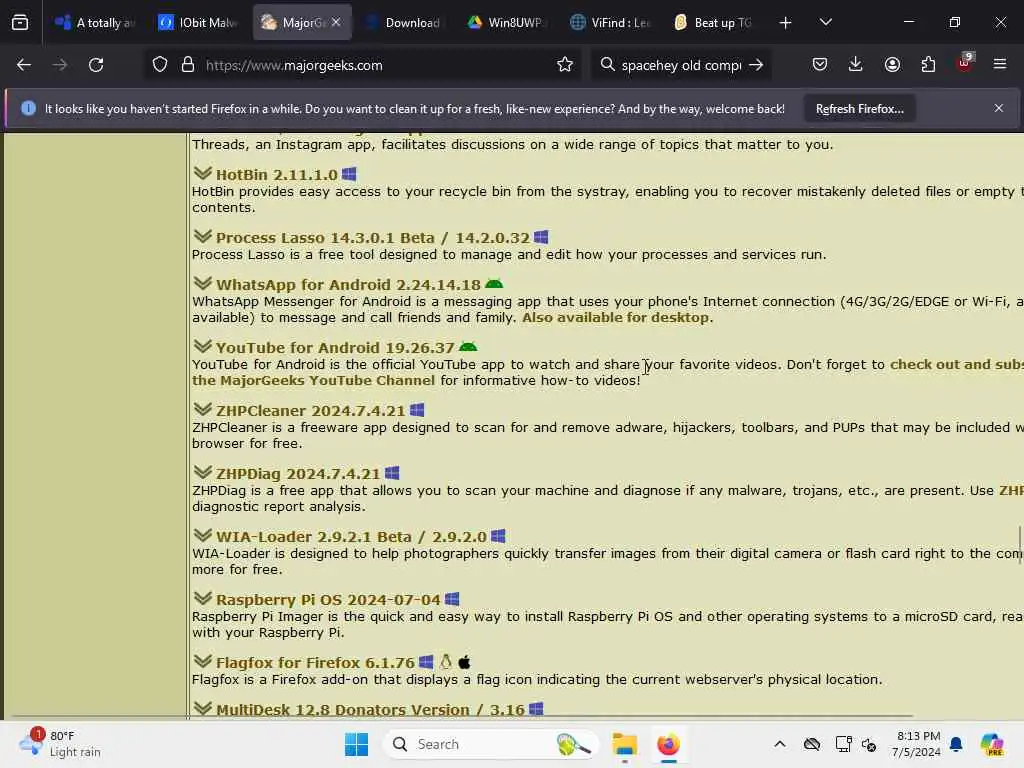
Task: Open MajorGeeks YouTube Channel link
Action: pyautogui.click(x=313, y=380)
